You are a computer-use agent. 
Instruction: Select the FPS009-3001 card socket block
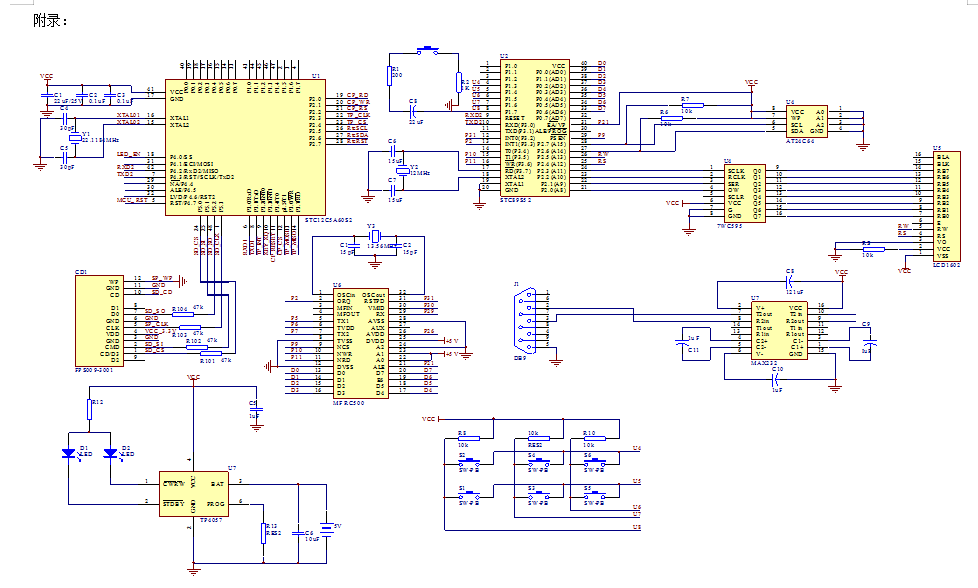(x=99, y=321)
